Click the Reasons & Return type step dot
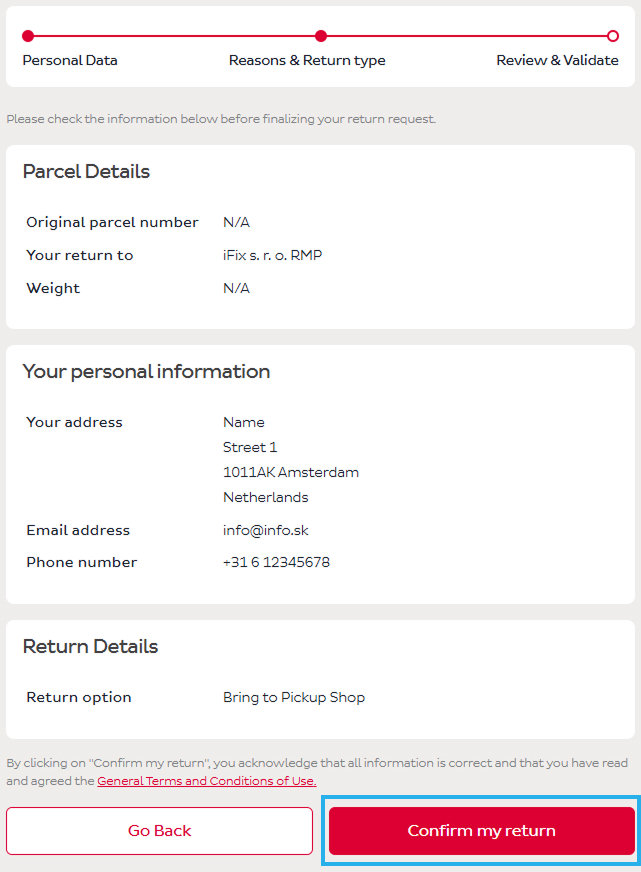This screenshot has height=872, width=641. coord(321,36)
